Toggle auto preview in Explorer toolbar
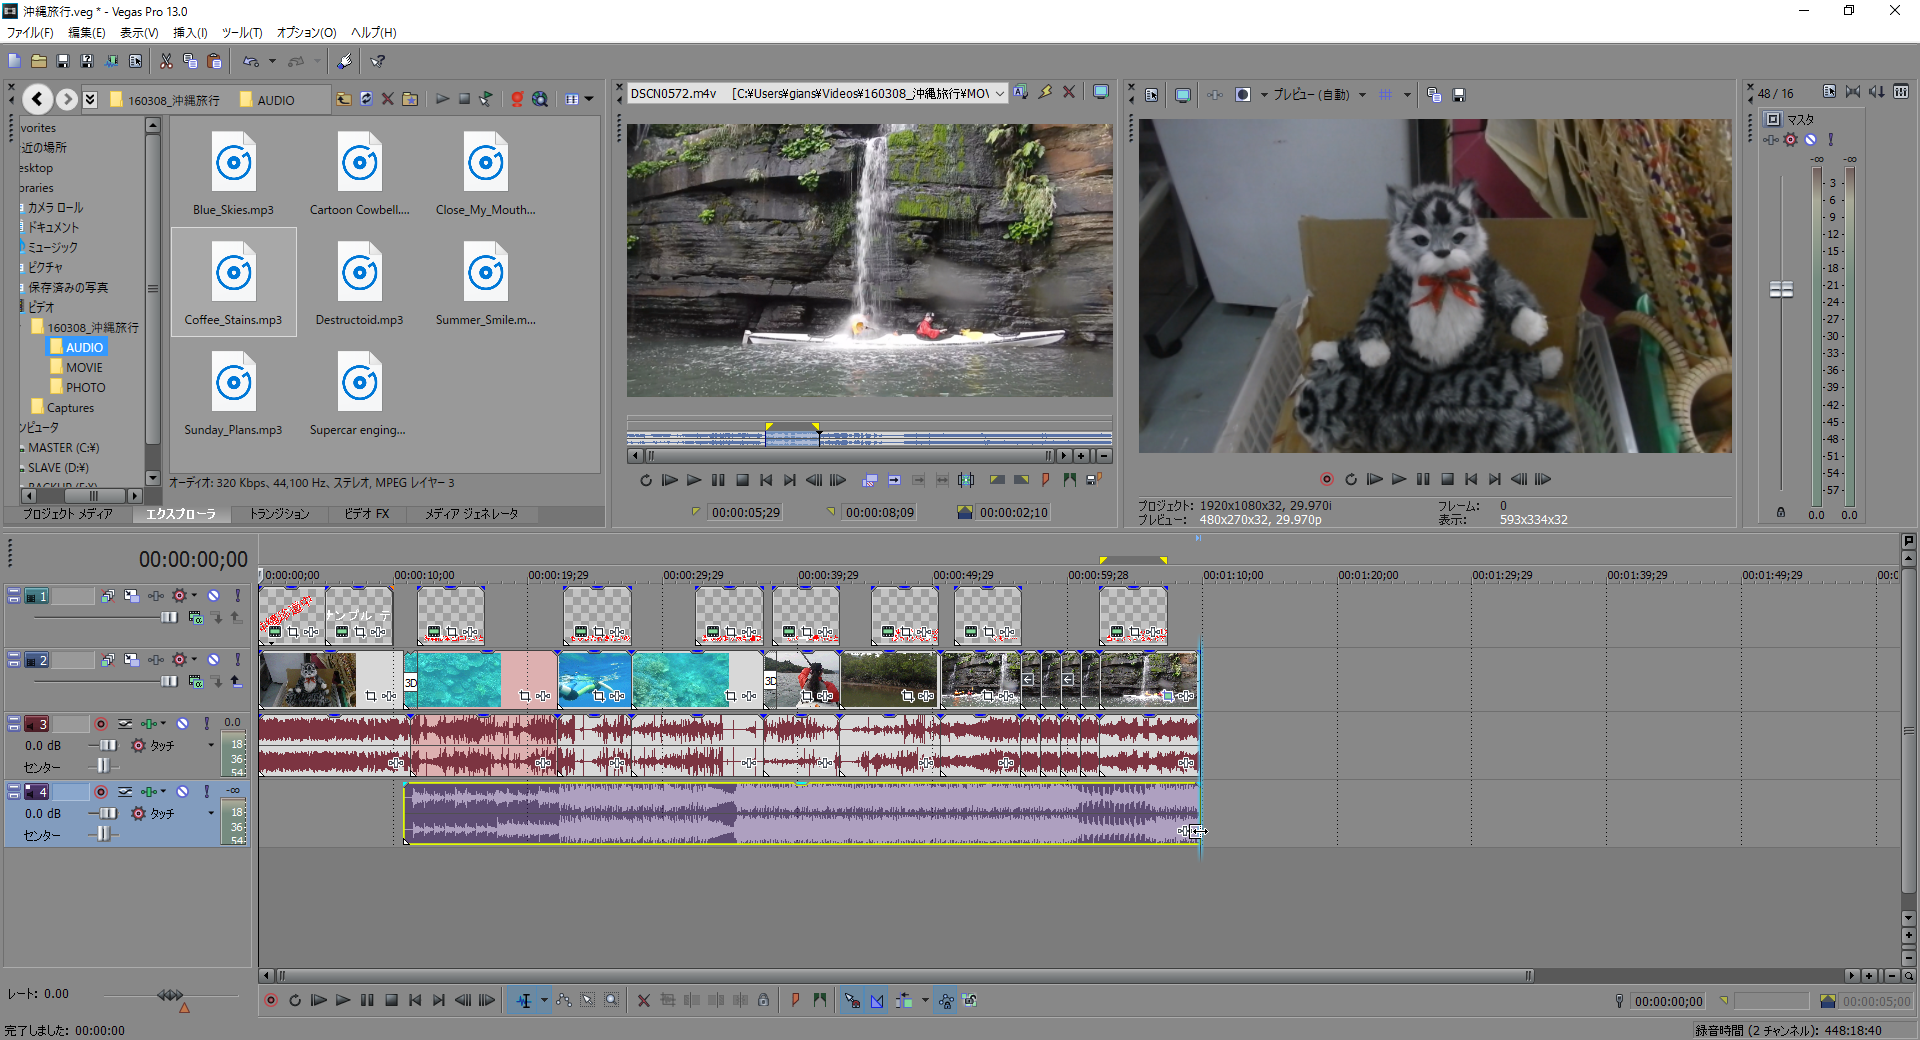This screenshot has width=1920, height=1040. coord(486,99)
